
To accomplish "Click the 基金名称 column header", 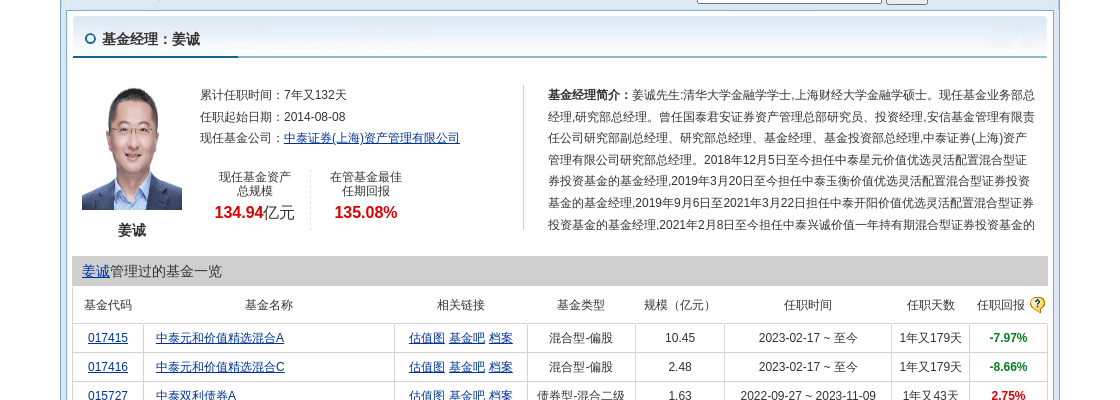I will click(269, 305).
